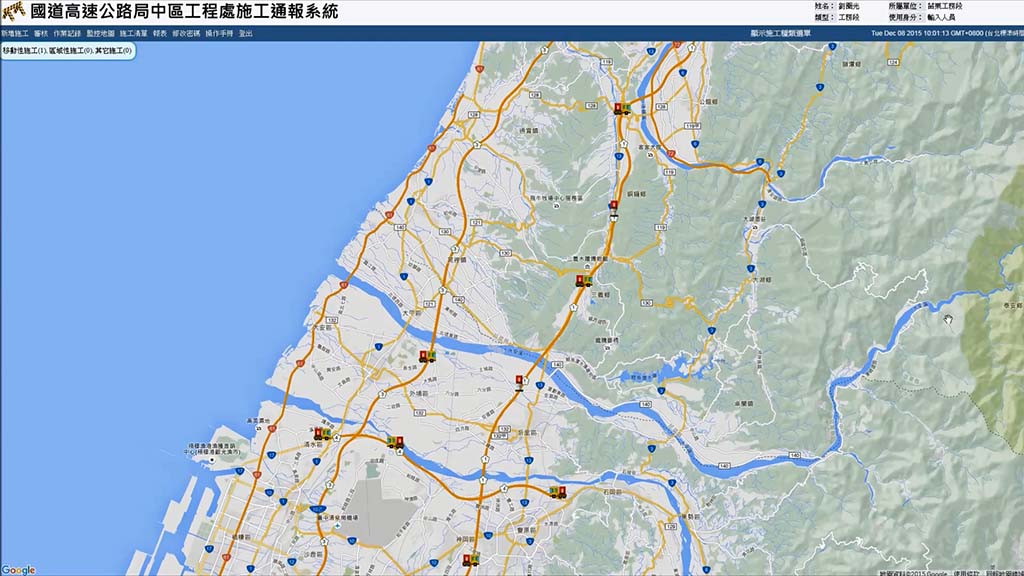Open the 施工清單 list
Screen dimensions: 1024x576
point(133,33)
